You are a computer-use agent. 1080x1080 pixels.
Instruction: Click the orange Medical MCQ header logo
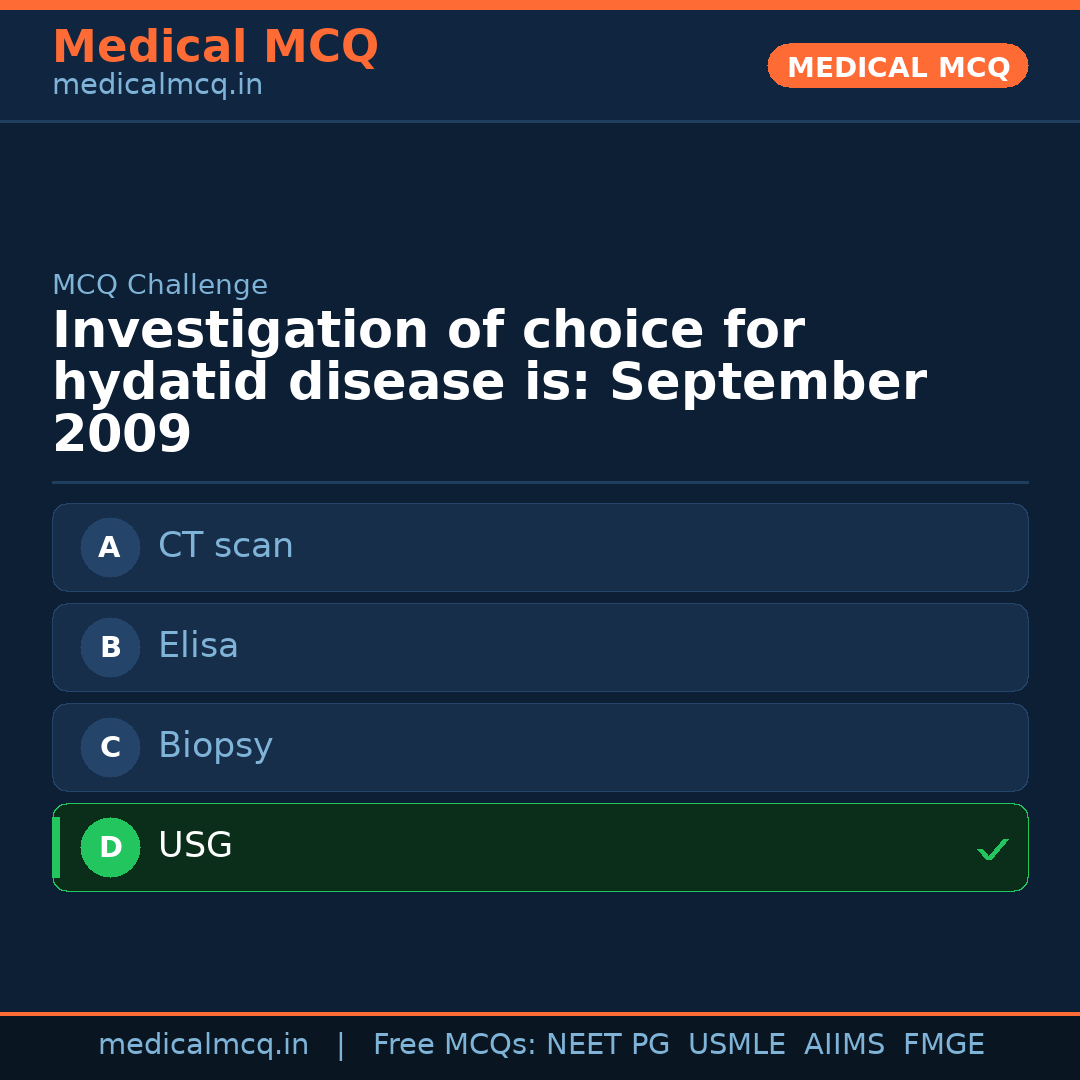point(215,47)
